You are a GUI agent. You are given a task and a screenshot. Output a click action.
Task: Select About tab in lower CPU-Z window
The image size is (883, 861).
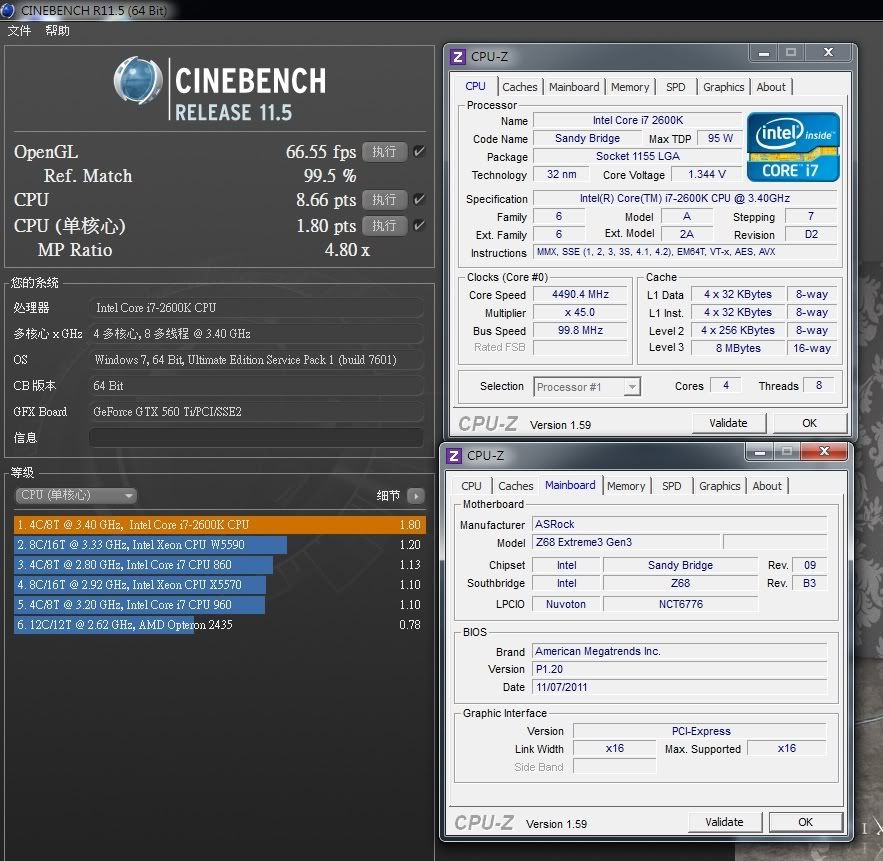click(x=766, y=486)
